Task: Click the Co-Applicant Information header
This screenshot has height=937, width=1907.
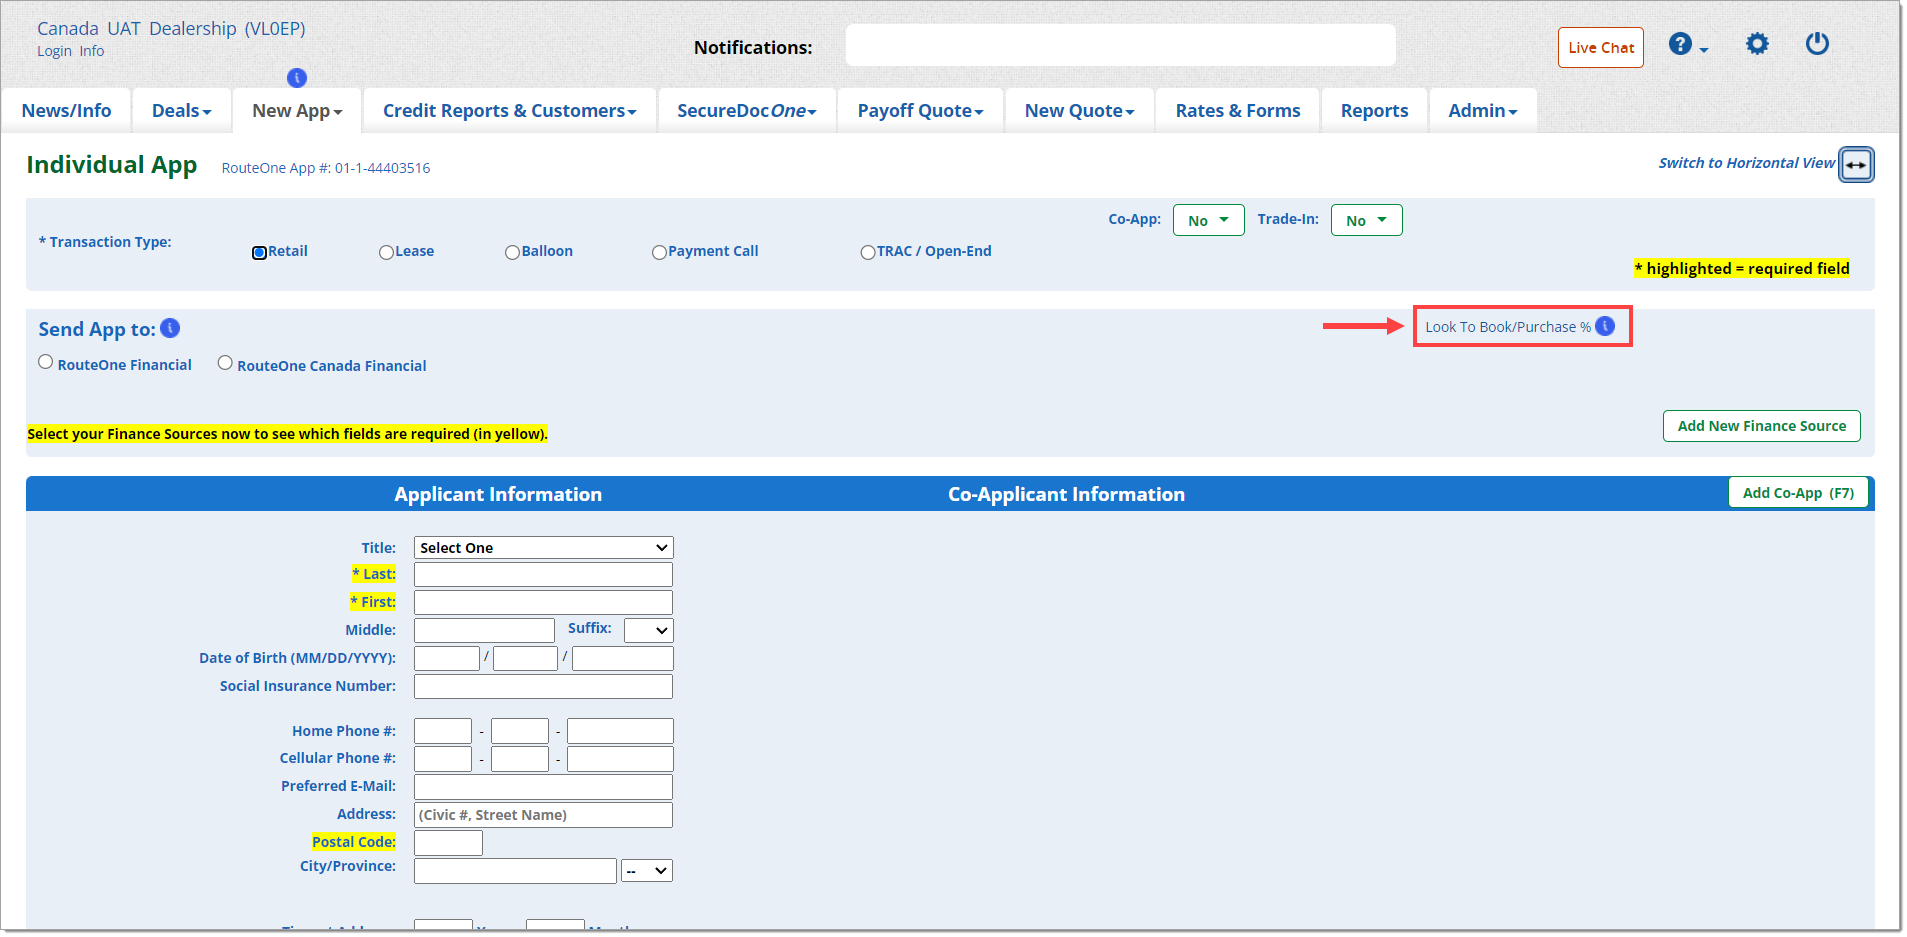Action: coord(1066,494)
